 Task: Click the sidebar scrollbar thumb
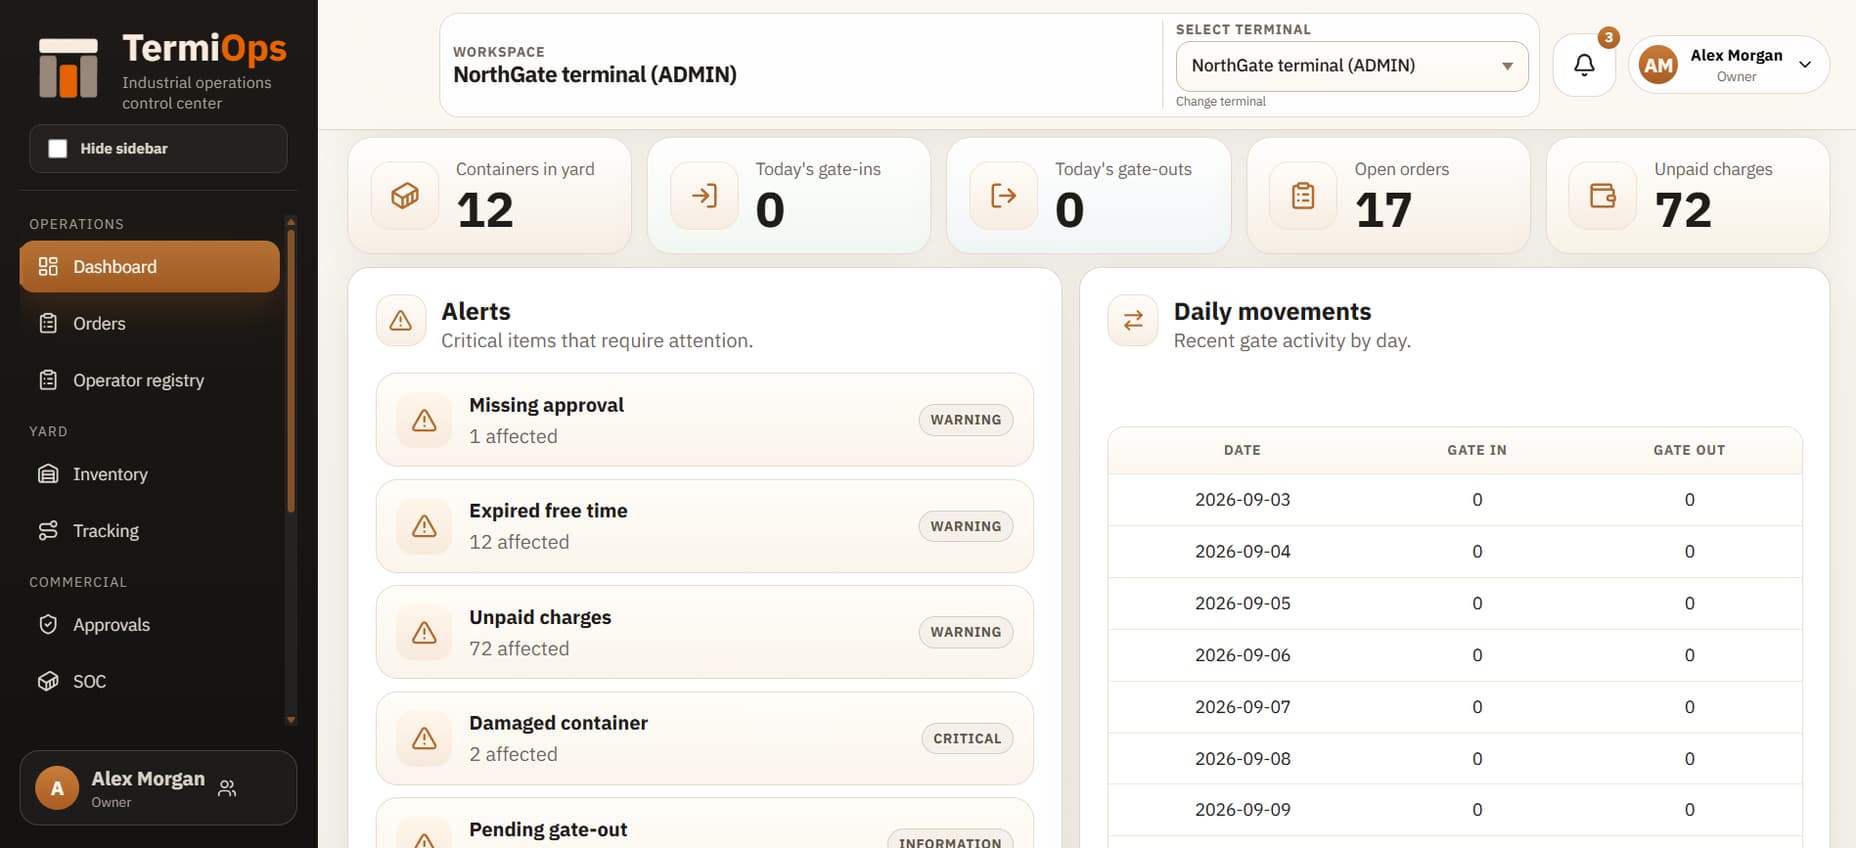click(x=291, y=370)
